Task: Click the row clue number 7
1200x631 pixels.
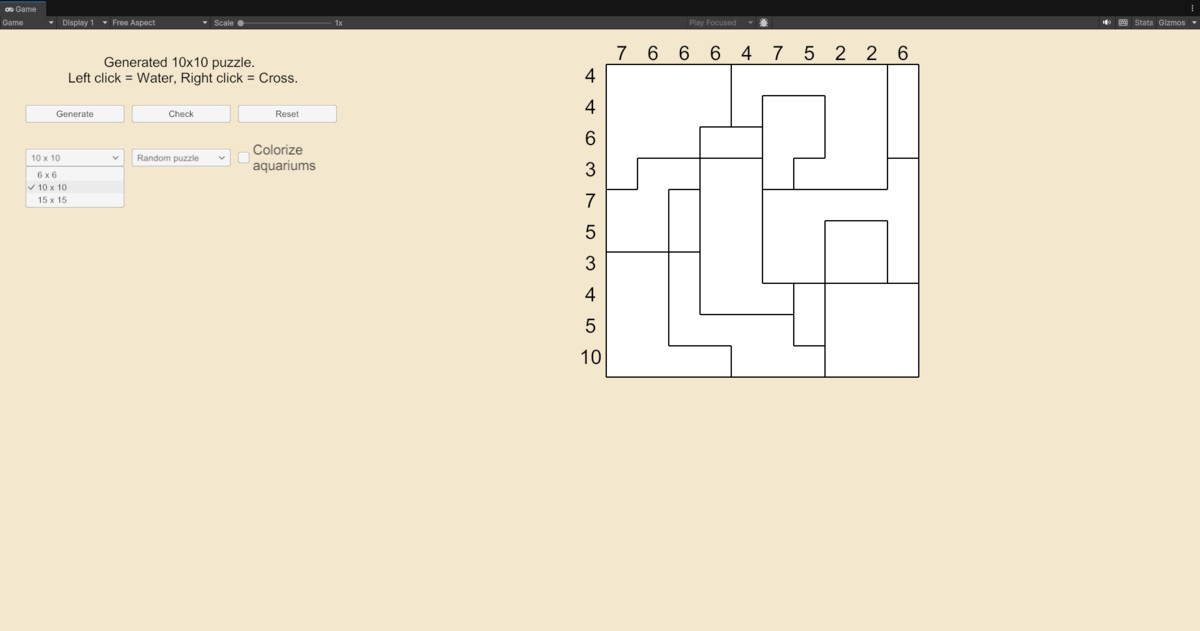Action: coord(591,201)
